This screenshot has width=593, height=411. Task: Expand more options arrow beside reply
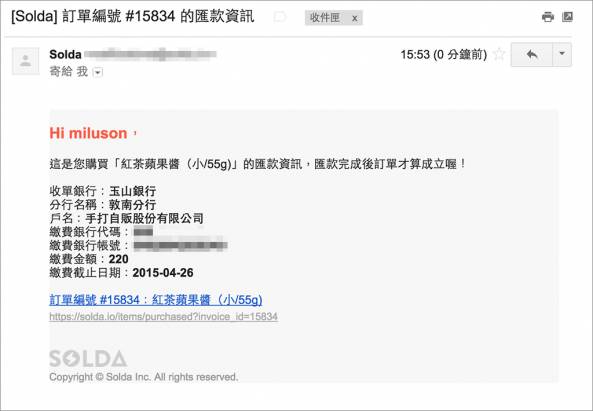coord(562,55)
